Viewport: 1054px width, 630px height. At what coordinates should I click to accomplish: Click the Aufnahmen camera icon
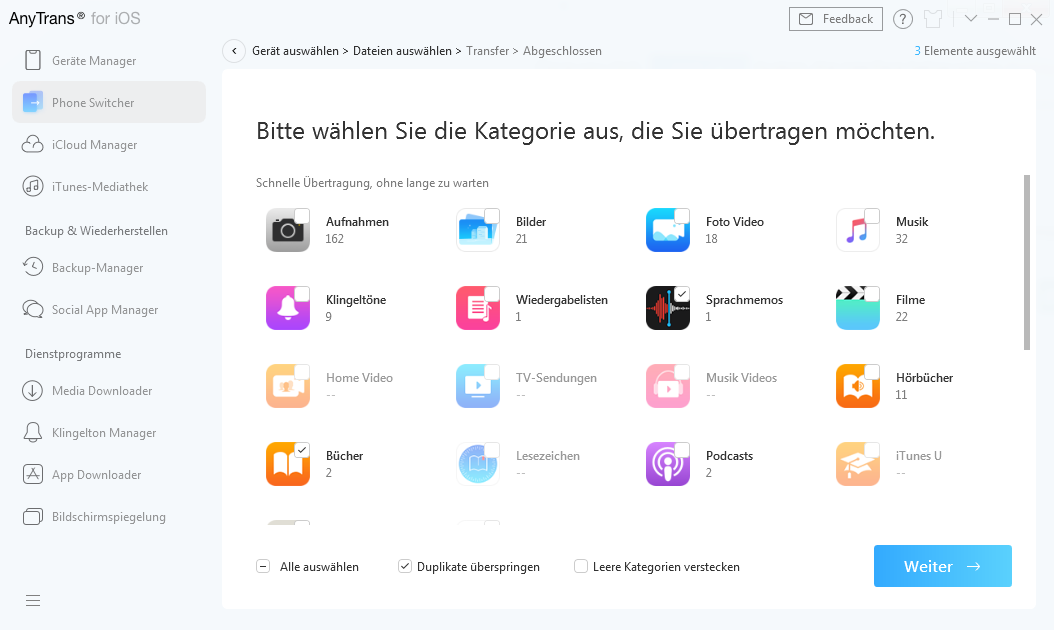[x=288, y=230]
